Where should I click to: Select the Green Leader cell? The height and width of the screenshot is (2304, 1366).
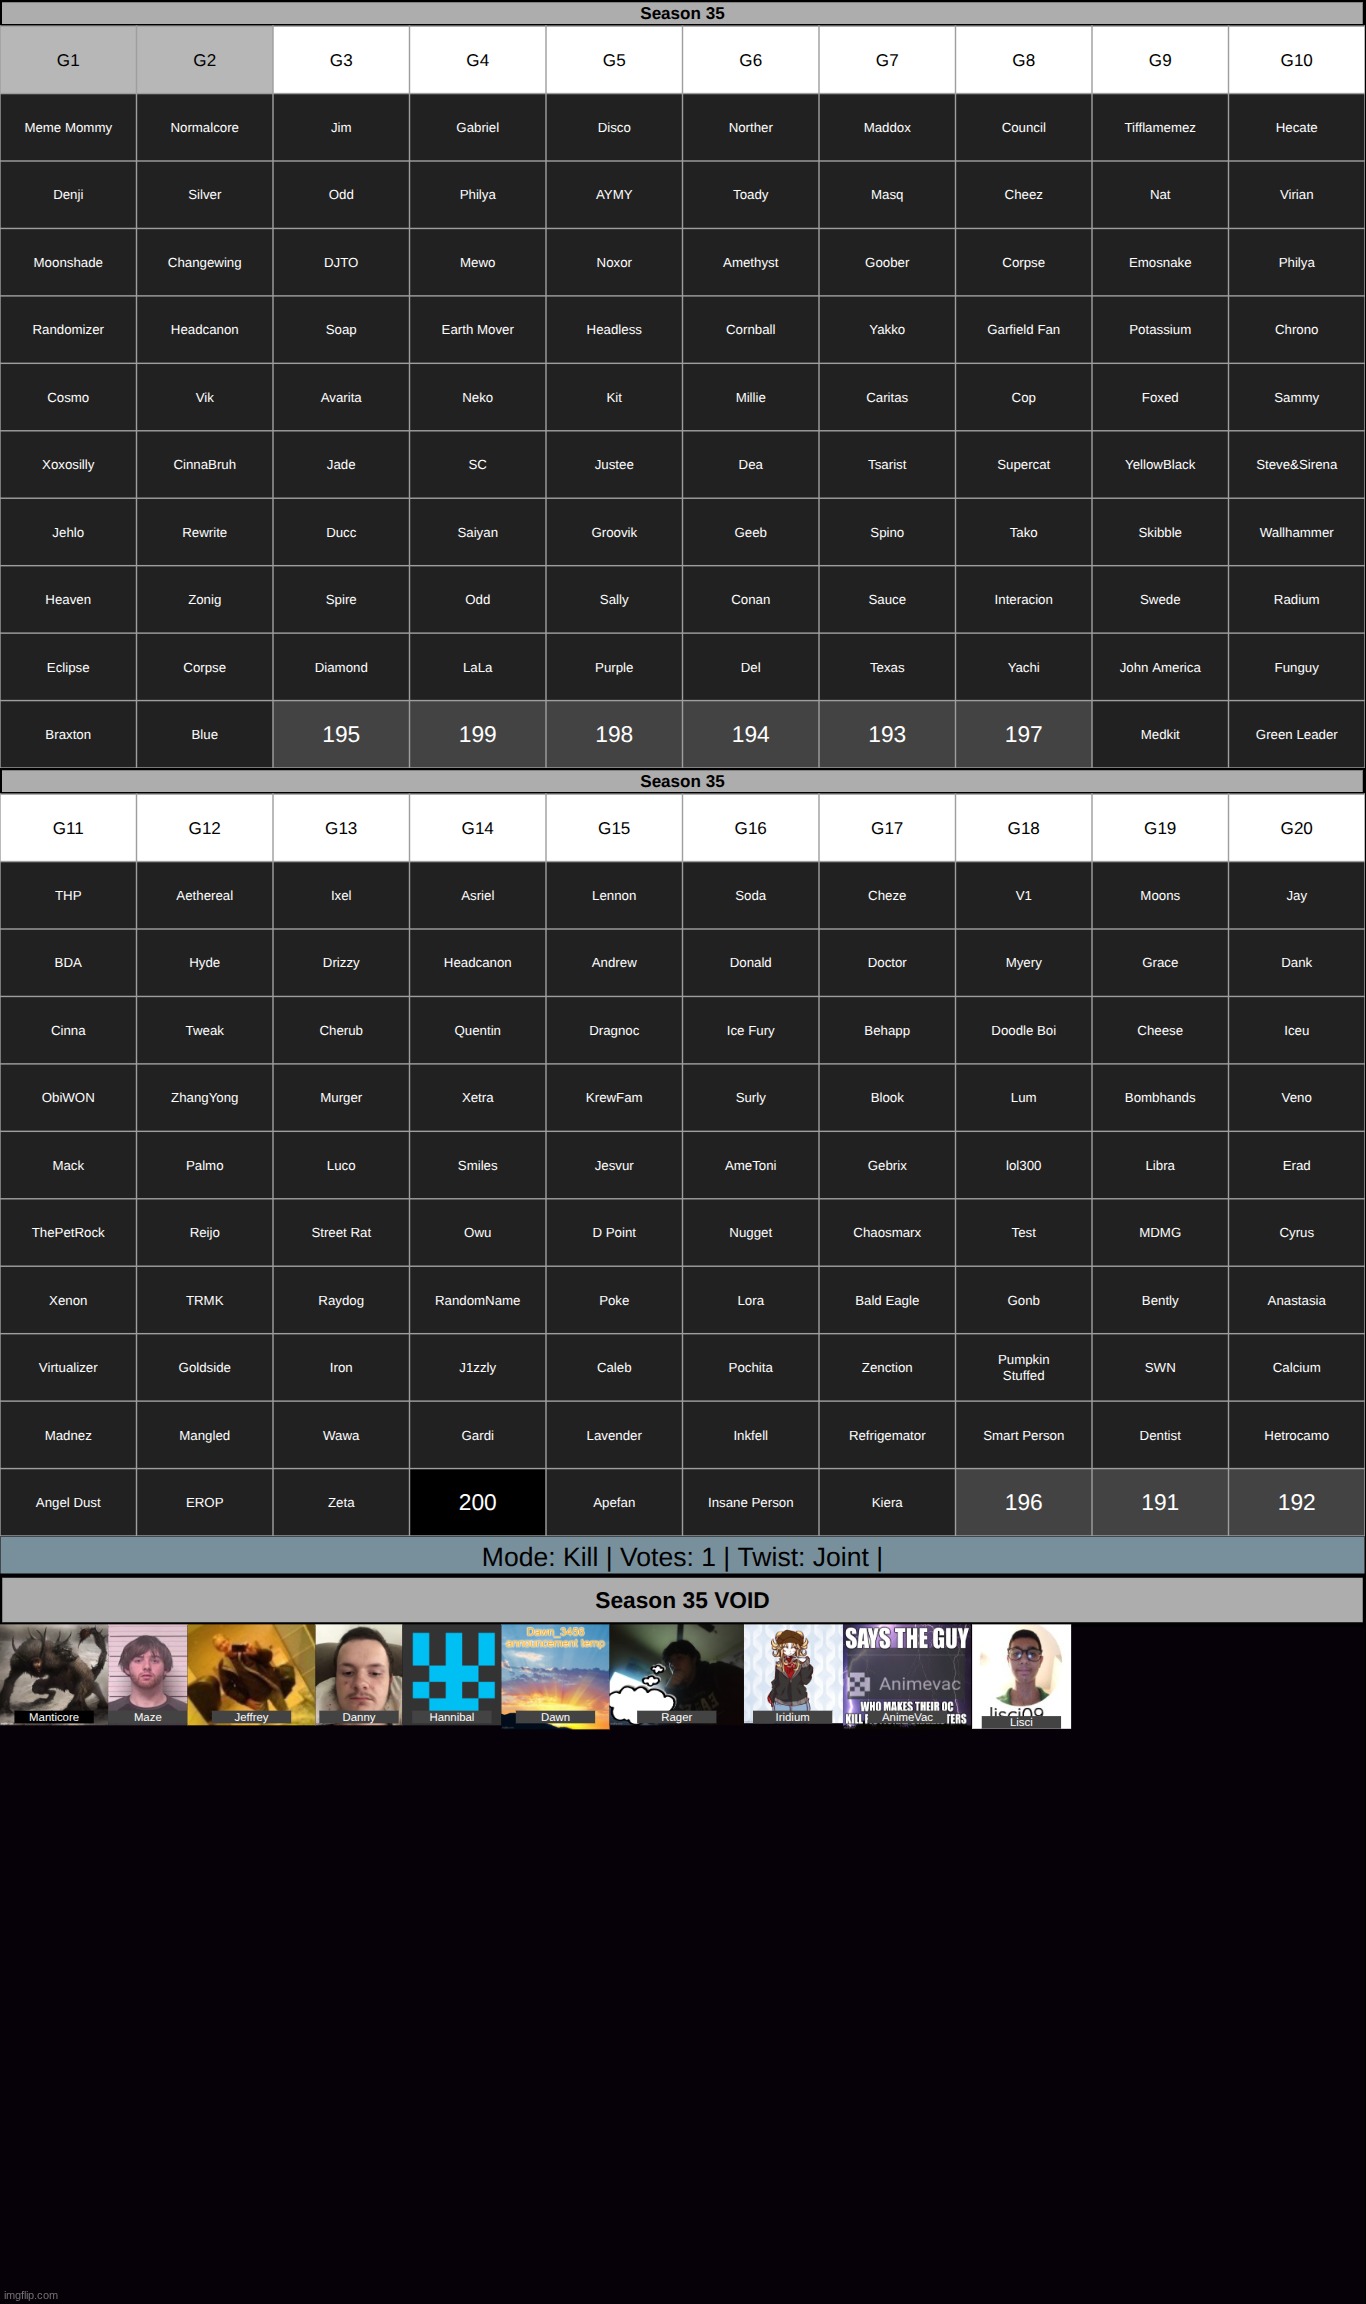pyautogui.click(x=1296, y=735)
